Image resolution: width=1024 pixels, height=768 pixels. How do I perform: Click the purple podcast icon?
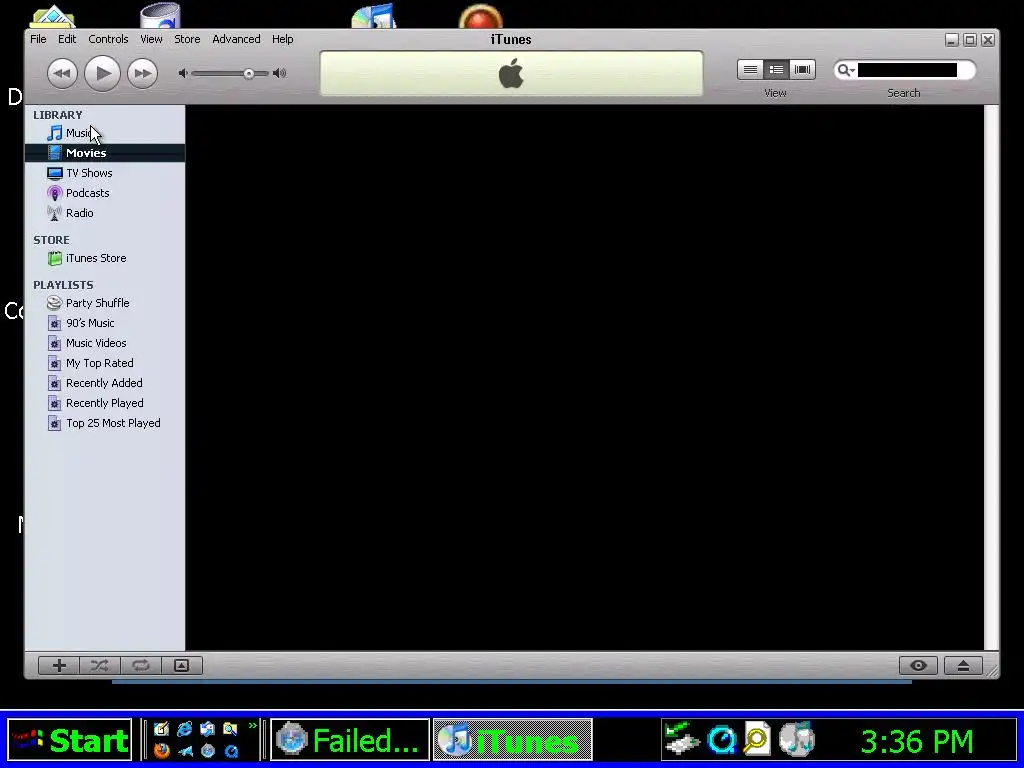point(55,193)
